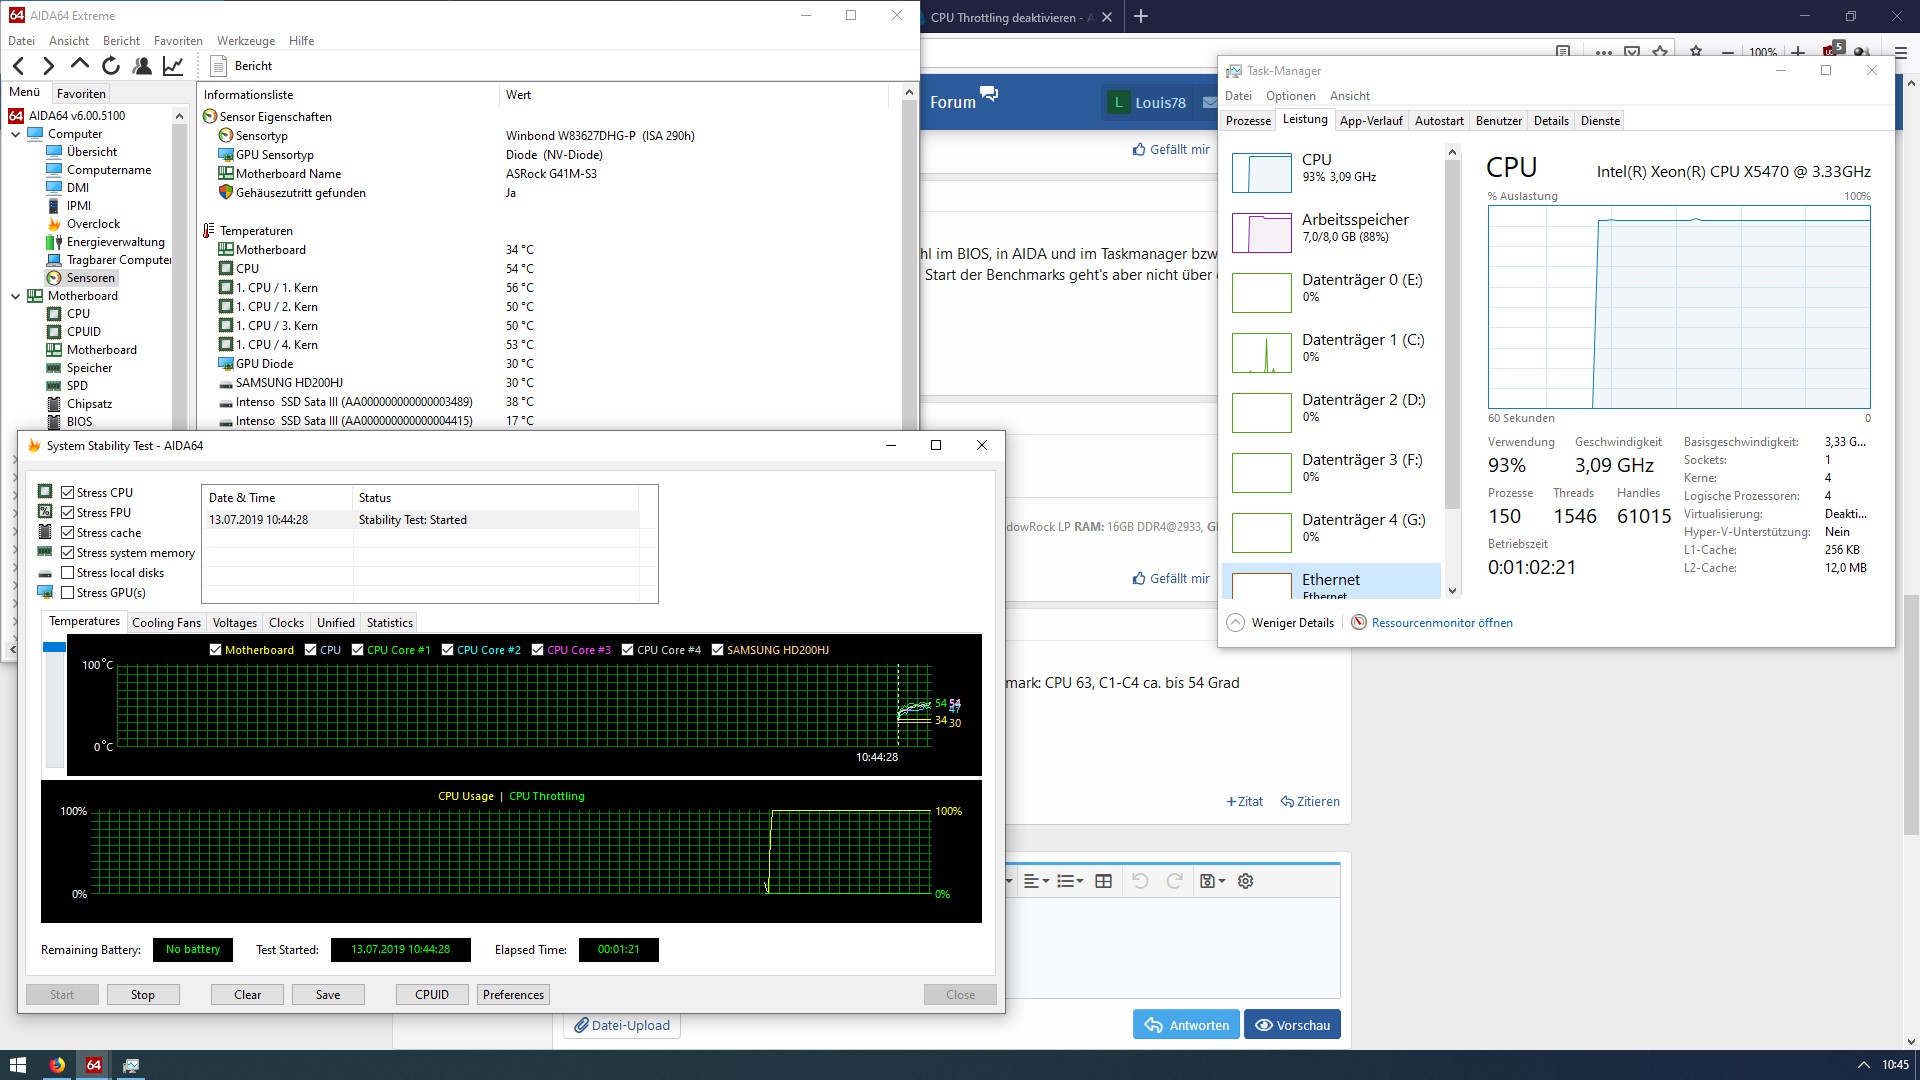
Task: Open the text alignment dropdown in editor
Action: coord(1036,881)
